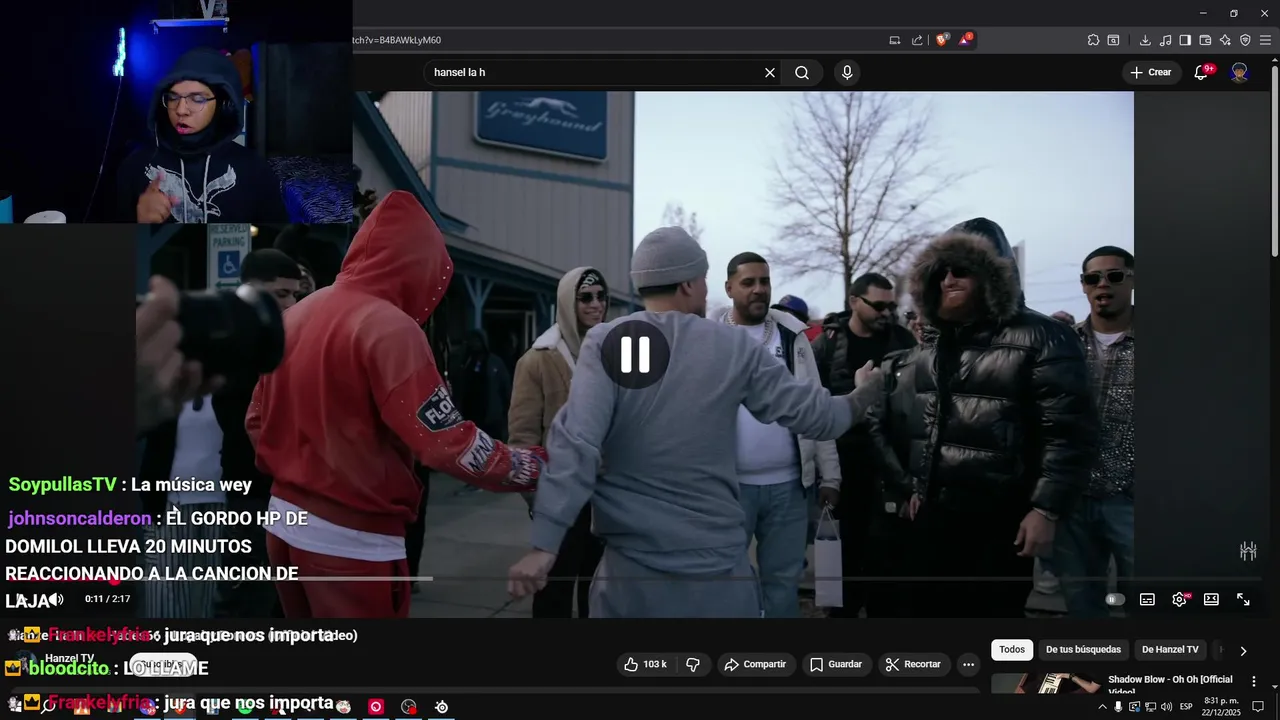The image size is (1280, 720).
Task: Clear the YouTube search box with the X
Action: click(770, 72)
